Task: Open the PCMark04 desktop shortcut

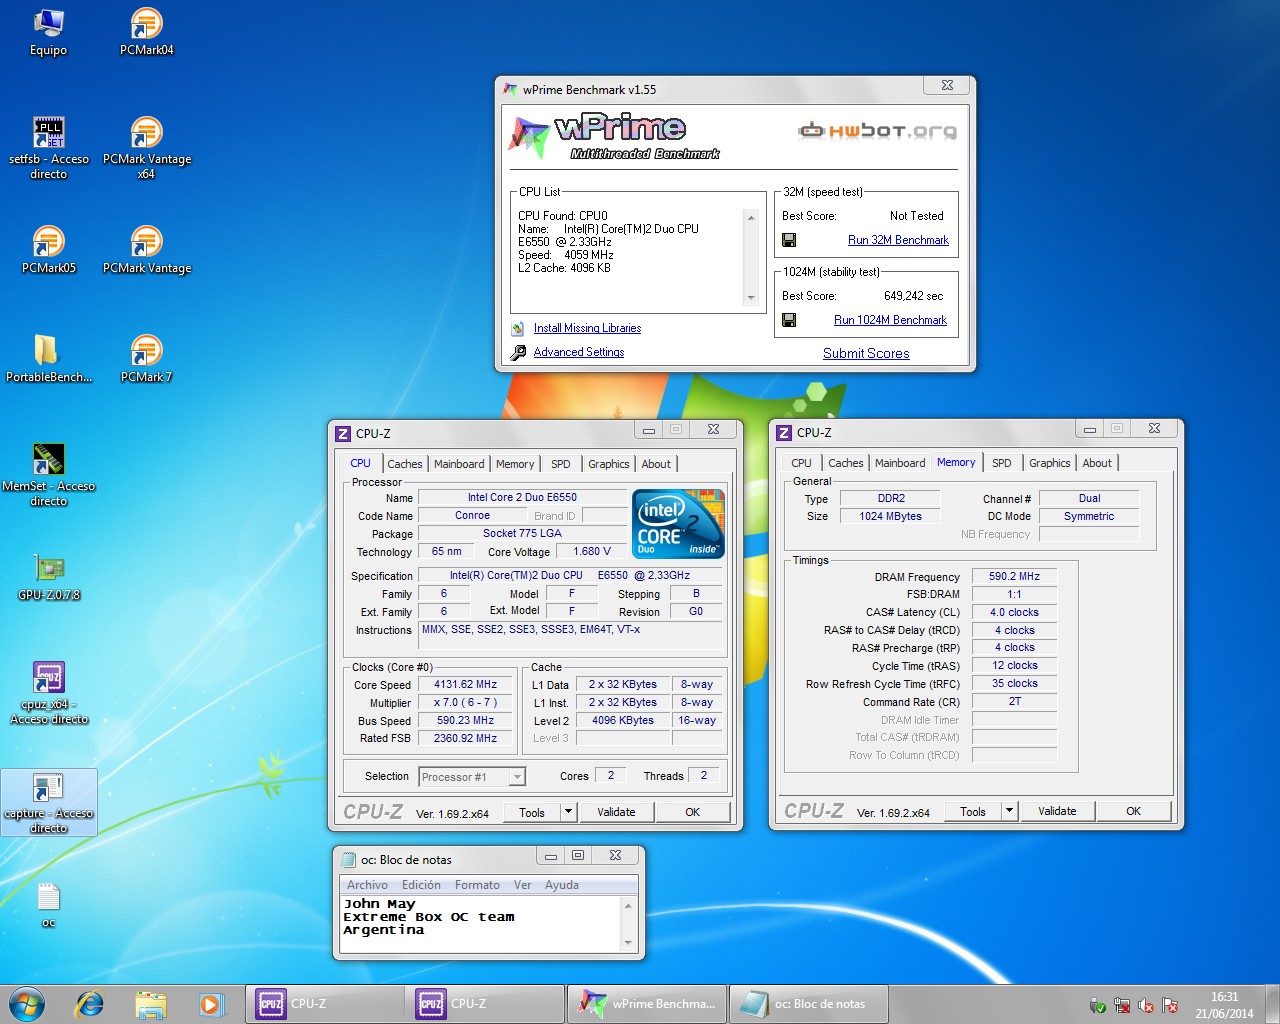Action: click(x=146, y=31)
